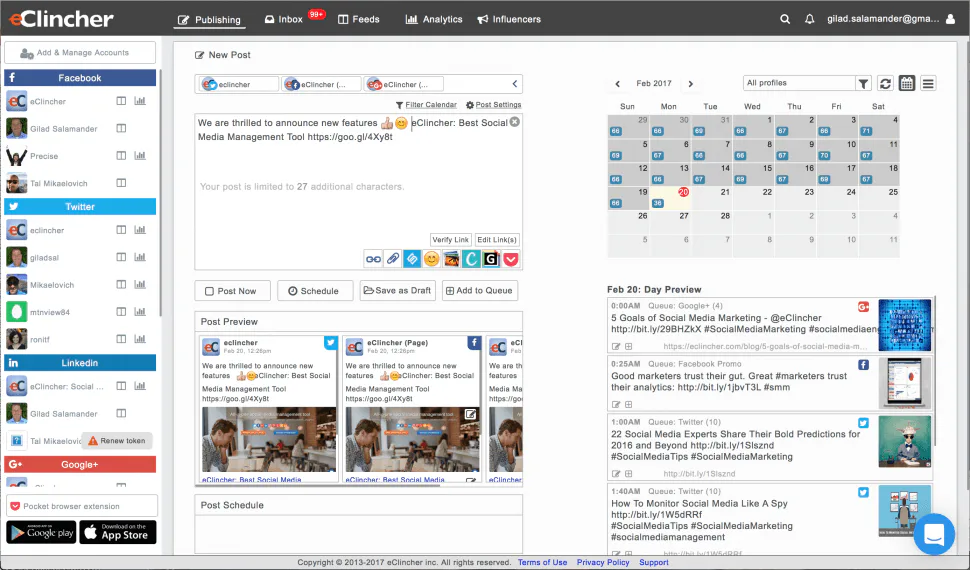Open the photo image library icon
The height and width of the screenshot is (570, 970).
452,259
